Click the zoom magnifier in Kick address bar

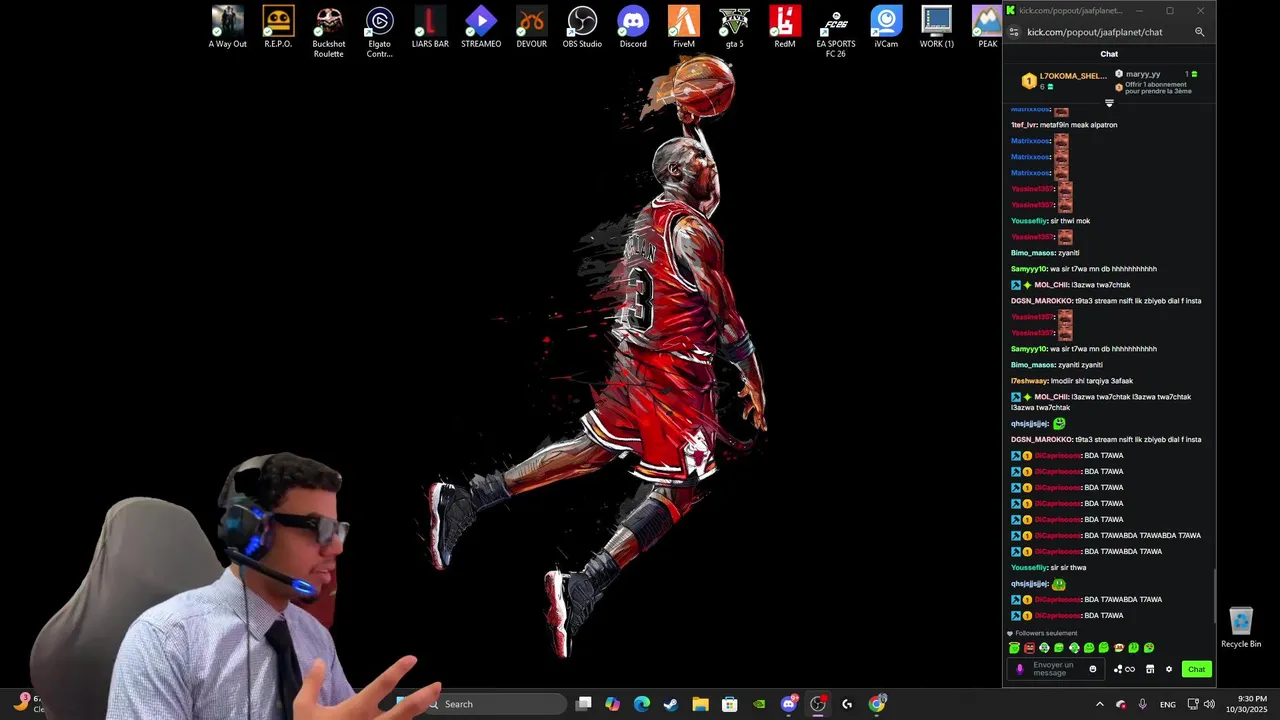click(1199, 32)
